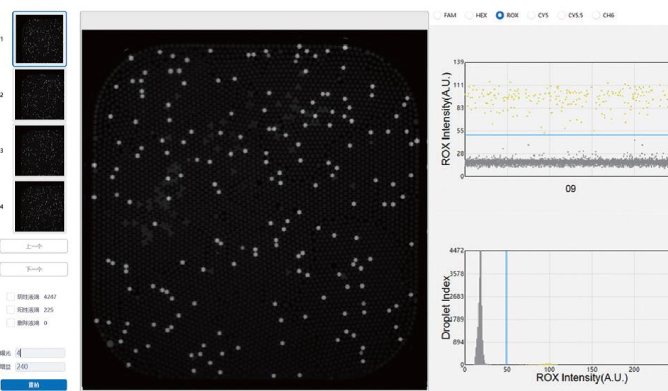Image resolution: width=668 pixels, height=391 pixels.
Task: Toggle the negative droplets checkbox showing 4247
Action: click(10, 297)
